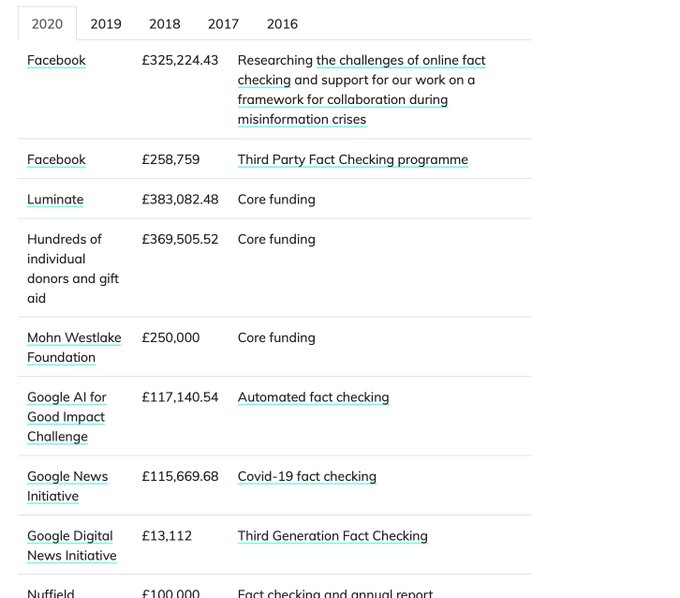Select the active 2020 tab
Image resolution: width=680 pixels, height=598 pixels.
point(47,24)
